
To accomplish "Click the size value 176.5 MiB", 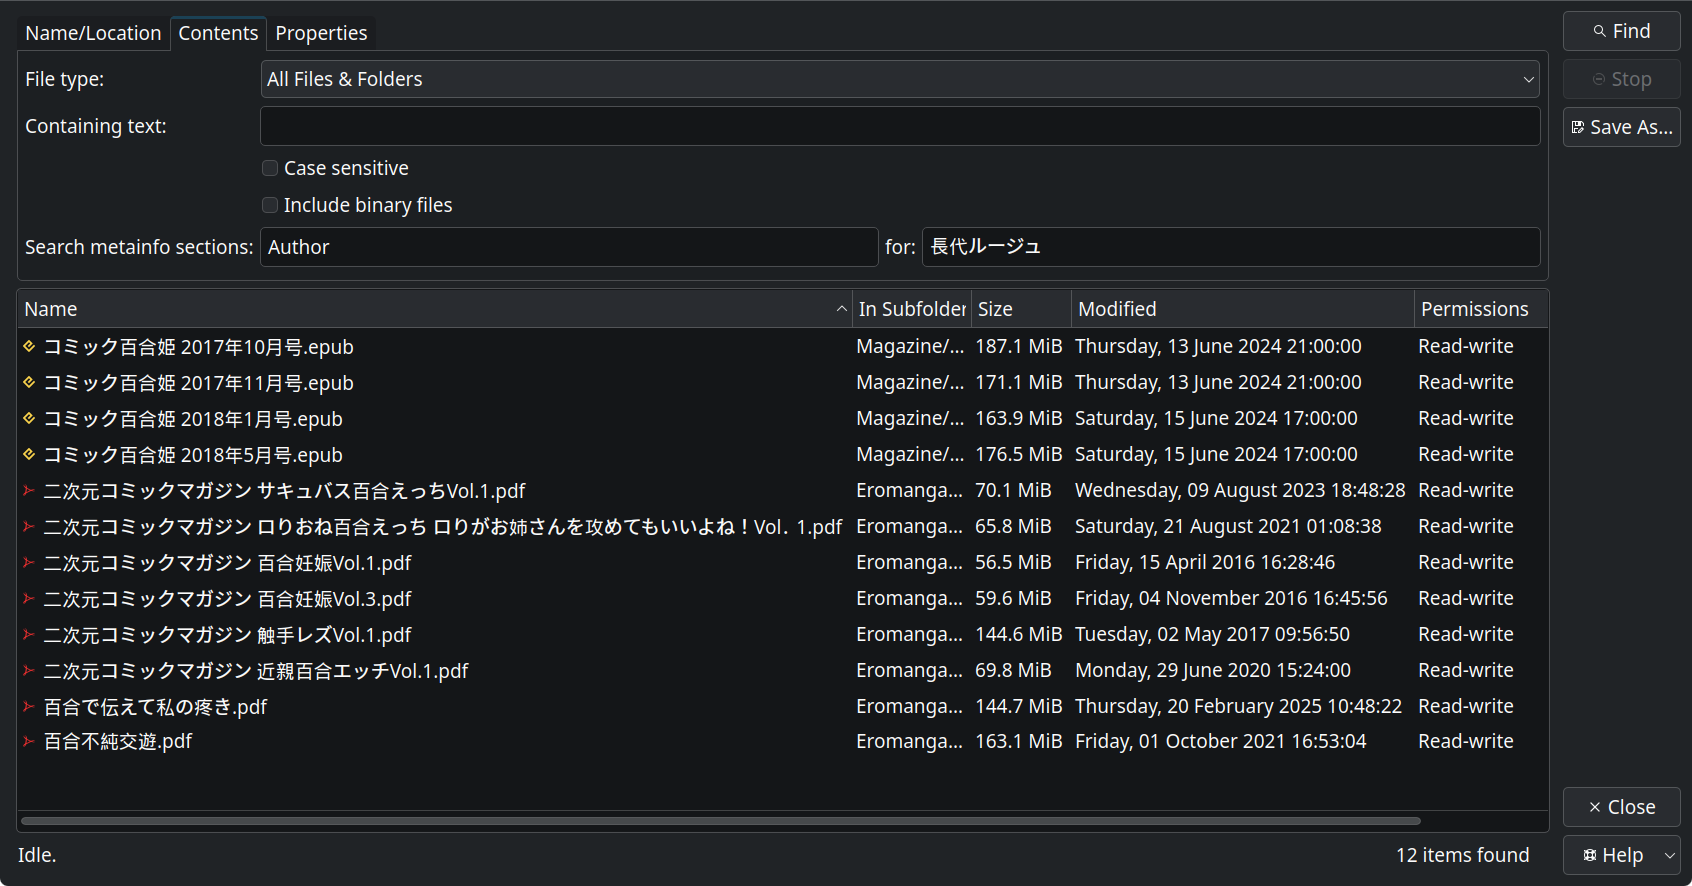I will 1019,454.
